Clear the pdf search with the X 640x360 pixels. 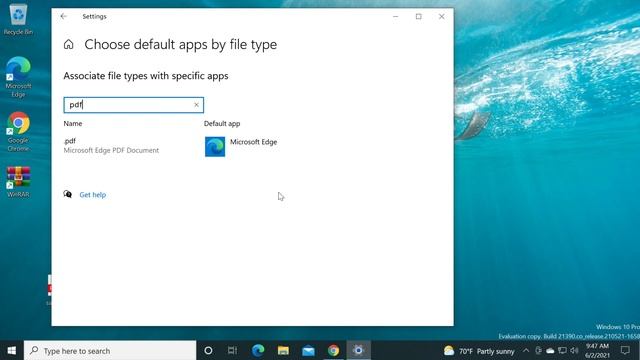click(196, 105)
